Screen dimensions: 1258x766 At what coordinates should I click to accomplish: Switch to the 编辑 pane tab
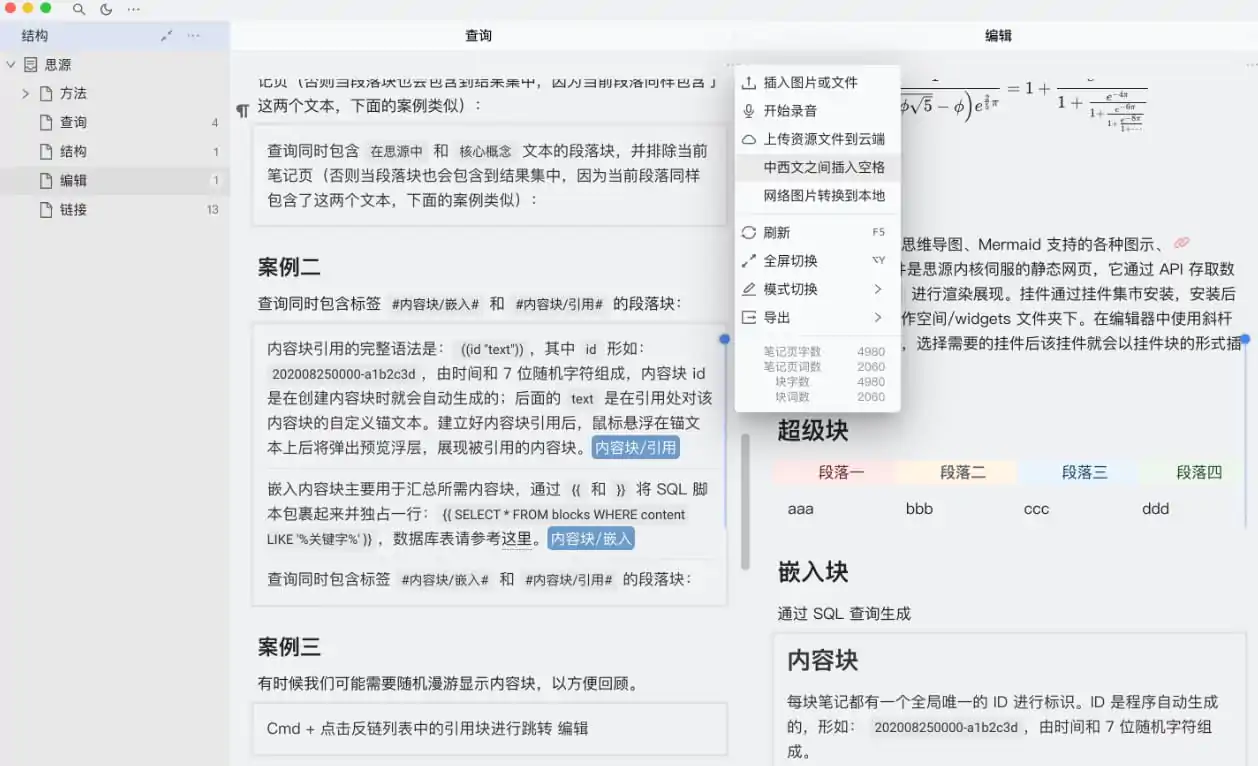coord(998,35)
